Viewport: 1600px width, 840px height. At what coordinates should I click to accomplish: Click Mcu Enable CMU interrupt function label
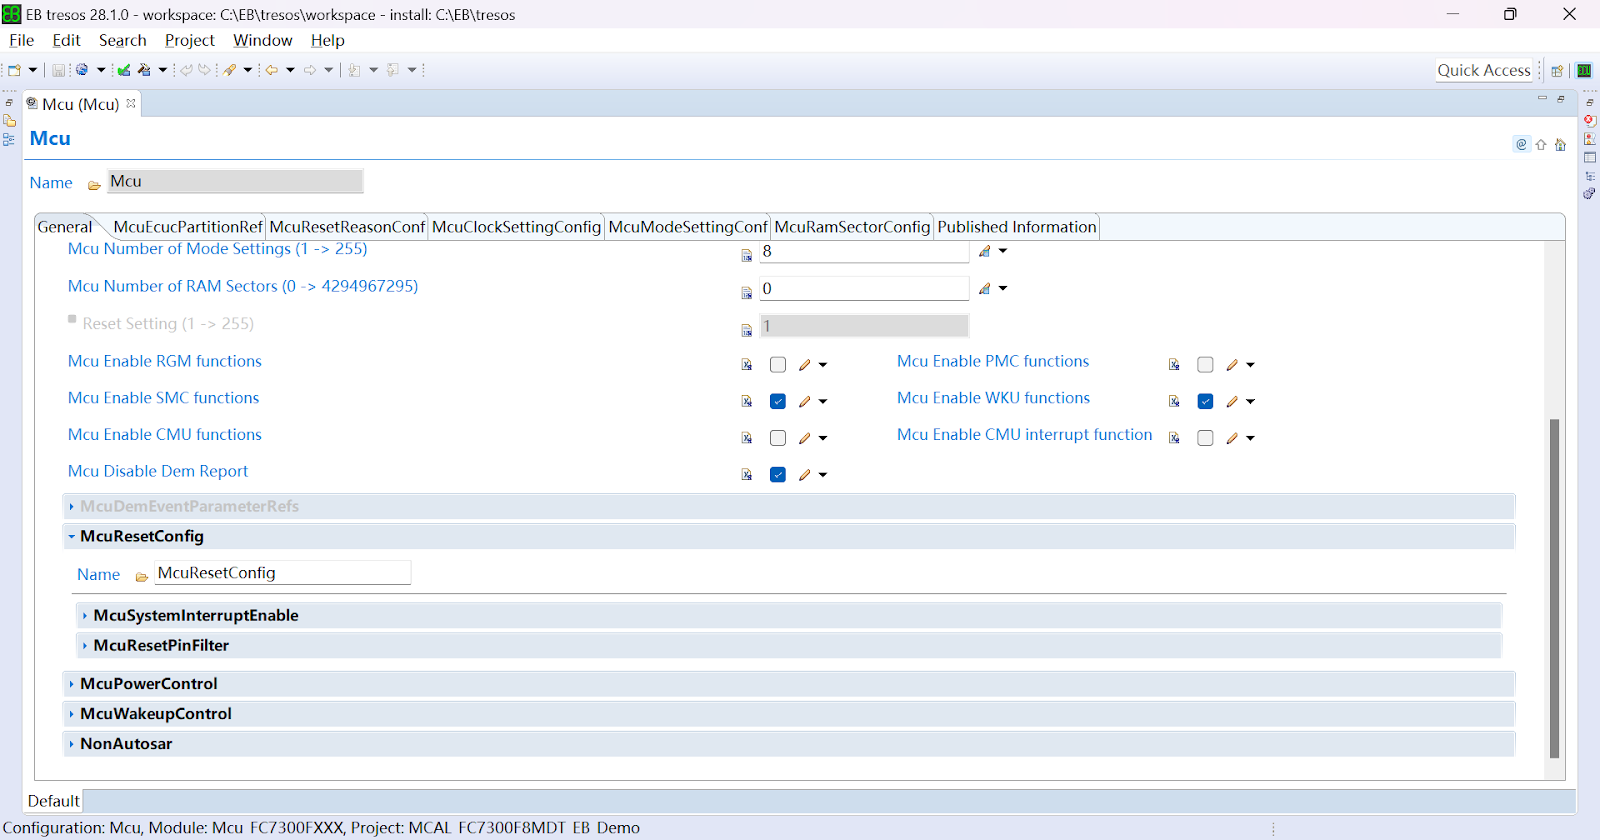[1025, 435]
